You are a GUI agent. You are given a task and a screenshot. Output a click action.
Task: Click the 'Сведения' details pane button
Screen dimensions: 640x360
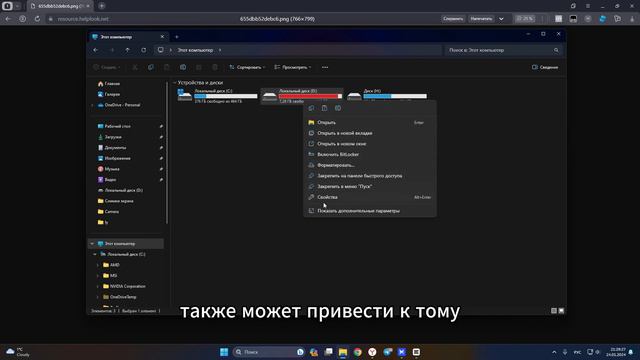tap(545, 67)
